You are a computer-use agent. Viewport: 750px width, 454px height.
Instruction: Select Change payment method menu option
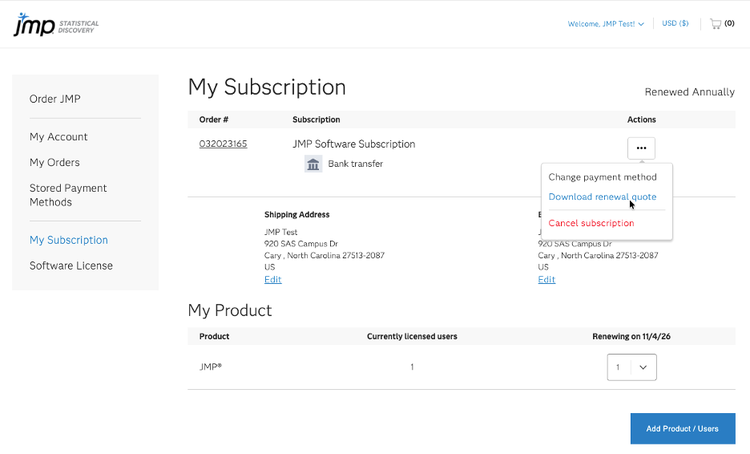coord(602,177)
